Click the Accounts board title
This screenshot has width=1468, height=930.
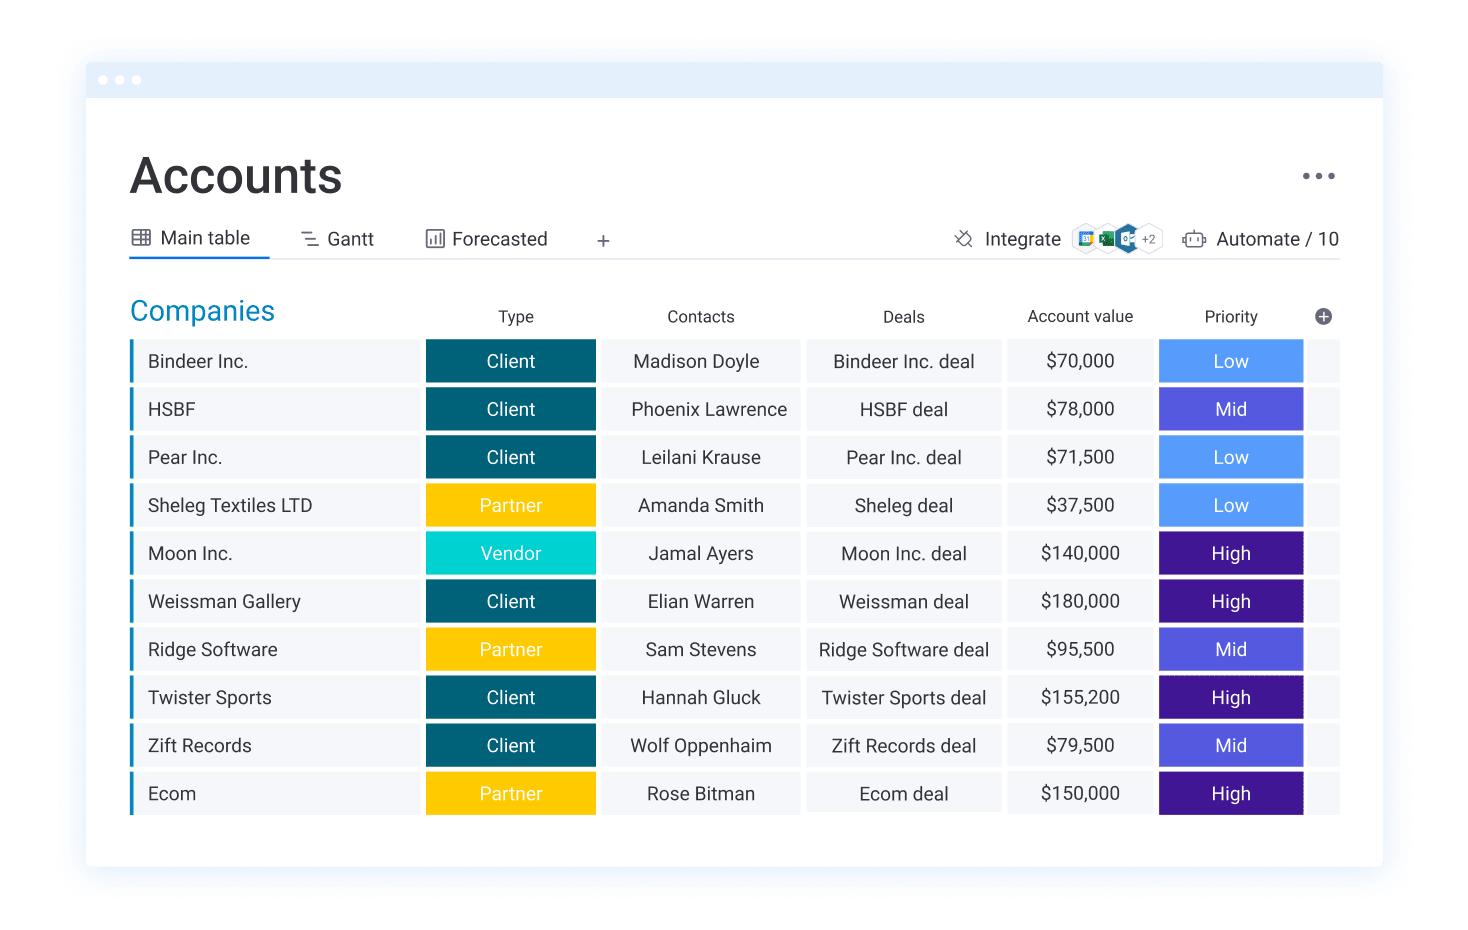tap(236, 176)
